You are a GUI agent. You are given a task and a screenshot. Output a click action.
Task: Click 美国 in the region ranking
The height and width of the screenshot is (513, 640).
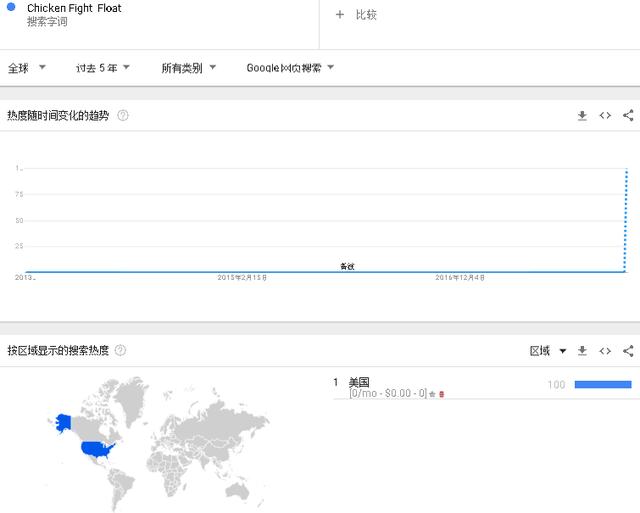(359, 382)
